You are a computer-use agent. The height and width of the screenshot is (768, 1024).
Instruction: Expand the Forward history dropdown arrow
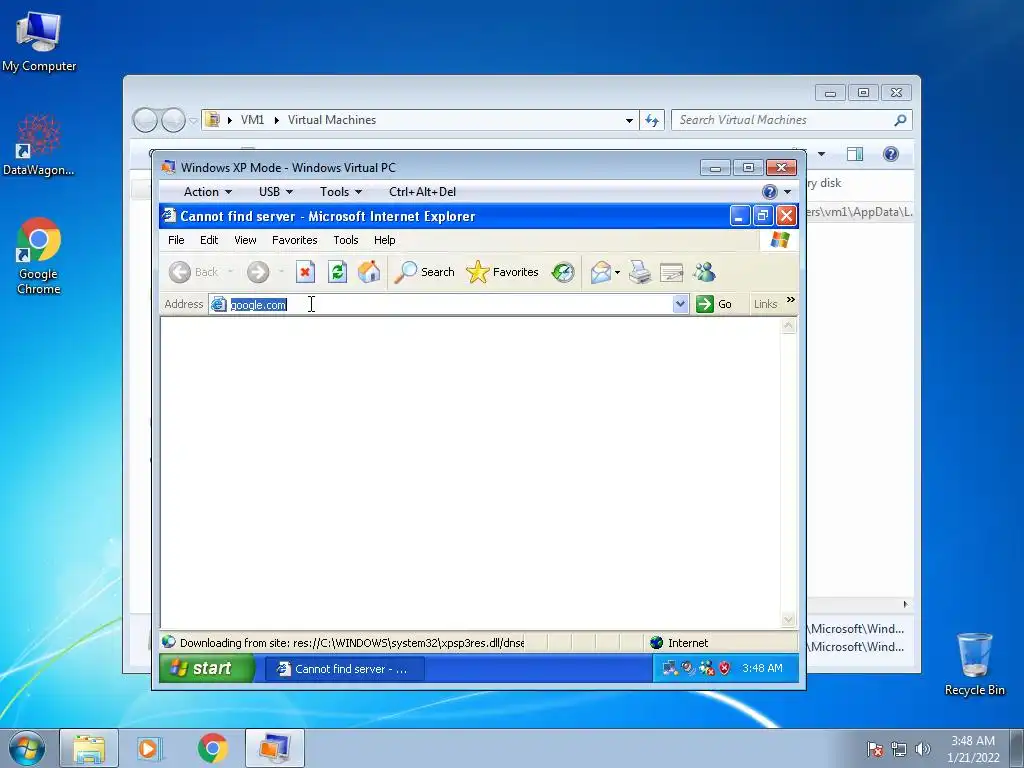[x=281, y=272]
